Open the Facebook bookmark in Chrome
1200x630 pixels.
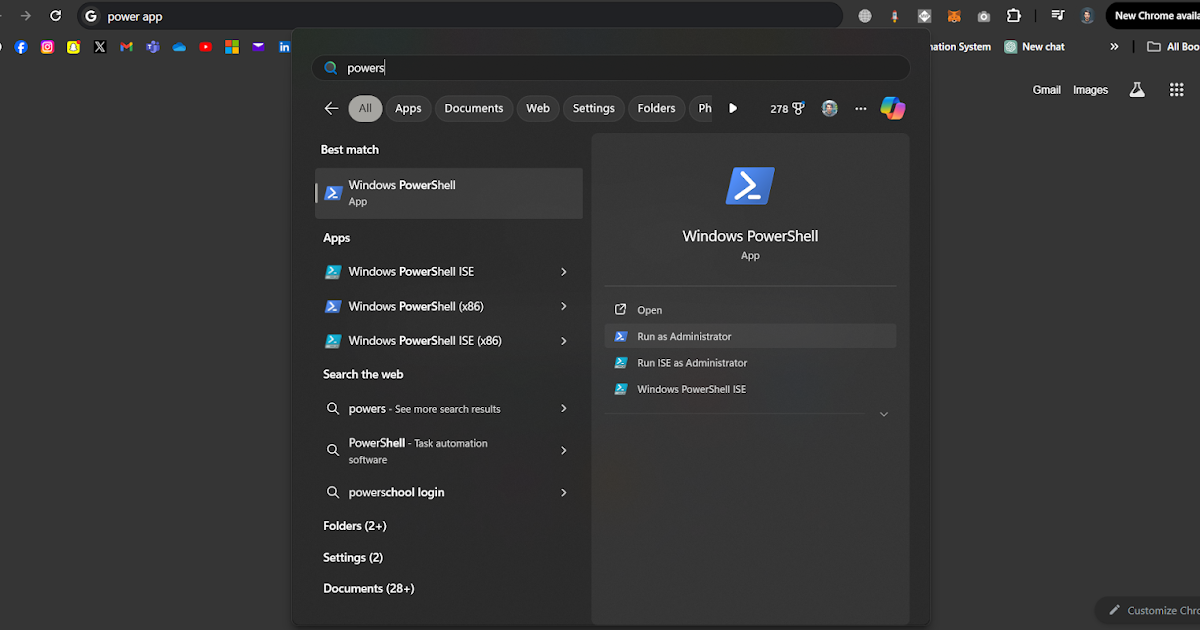coord(21,47)
